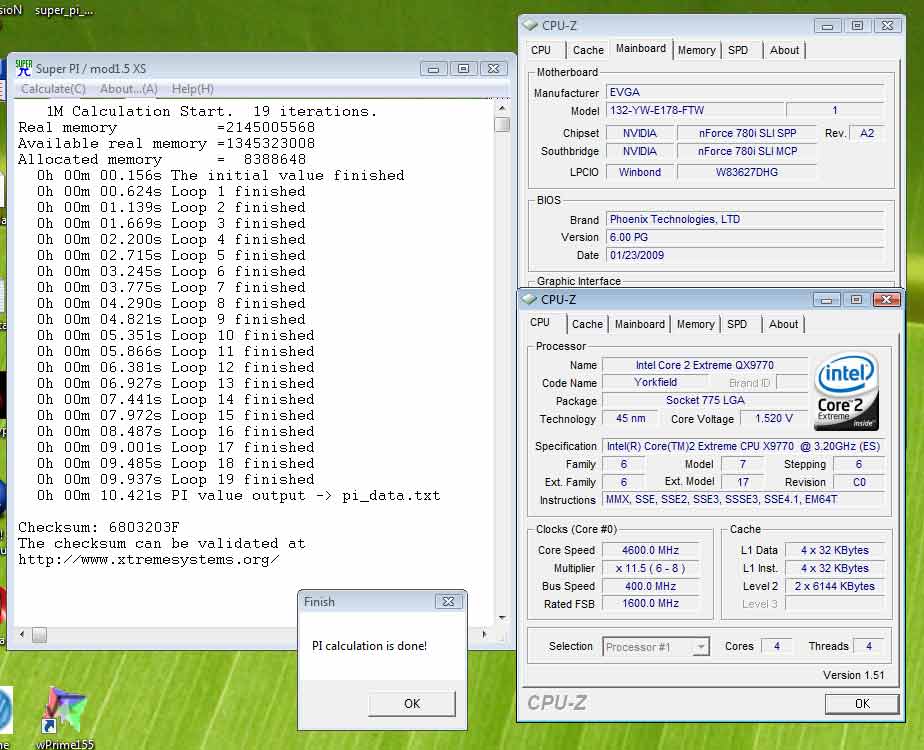
Task: Click the Package value Socket 775 LGA
Action: [x=705, y=401]
